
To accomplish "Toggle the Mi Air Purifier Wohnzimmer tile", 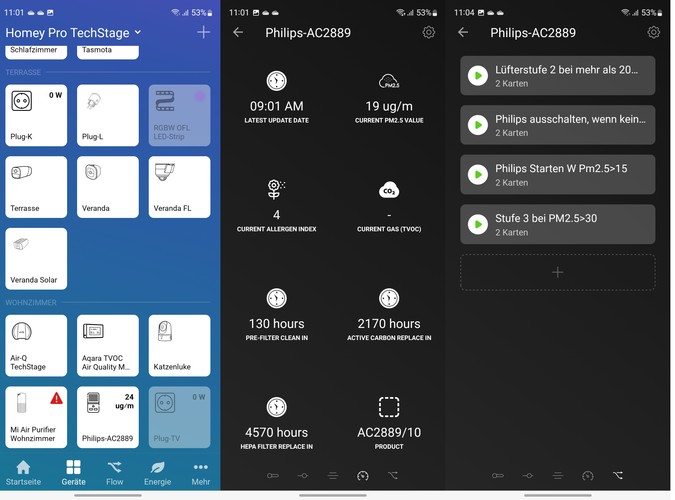I will pyautogui.click(x=36, y=417).
